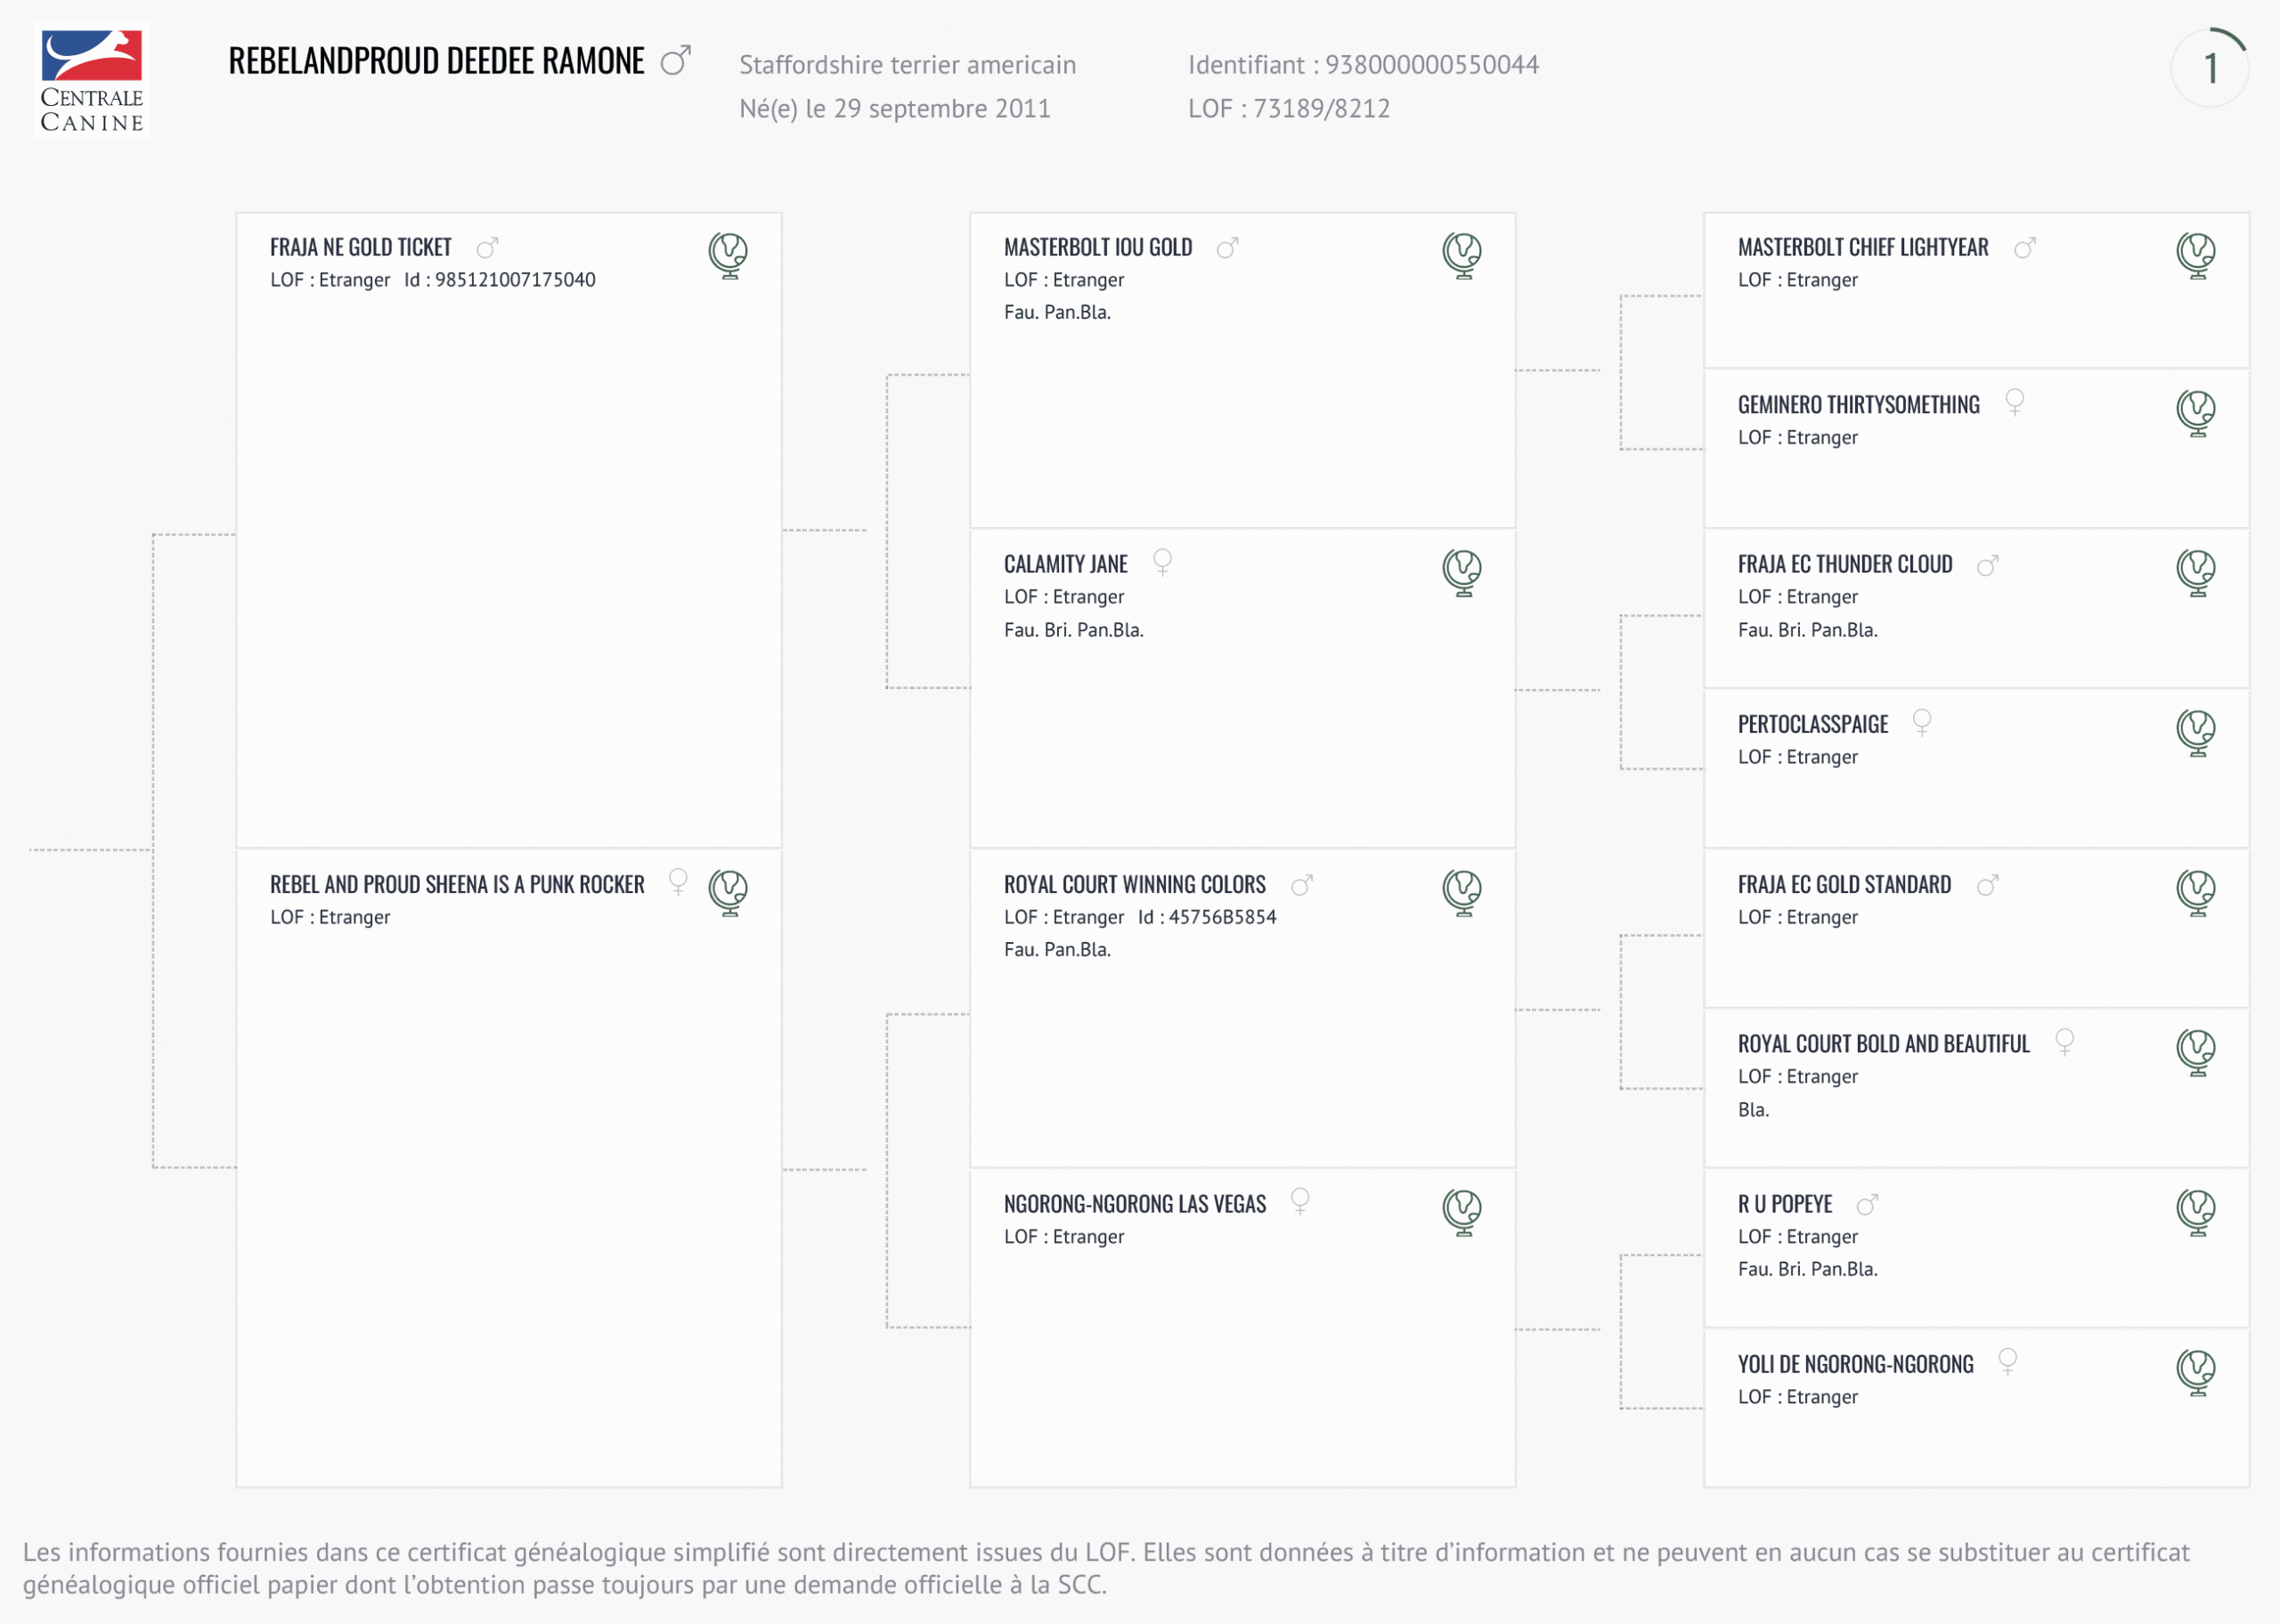This screenshot has height=1624, width=2280.
Task: Open REBEL AND PROUD SHEENA IS A PUNK ROCKER
Action: [x=457, y=885]
